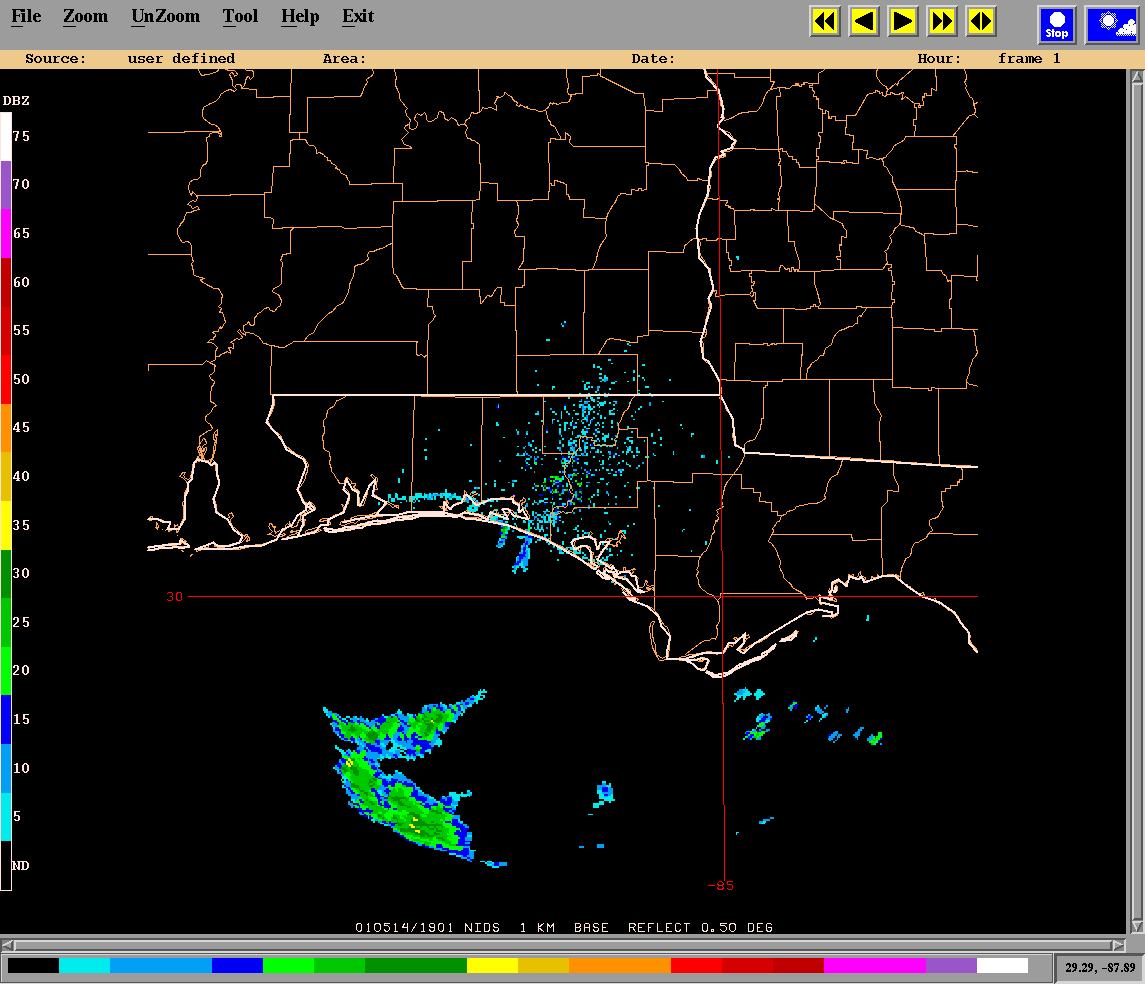Image resolution: width=1145 pixels, height=984 pixels.
Task: Click the horizontal scrollbar right arrow
Action: 1119,945
